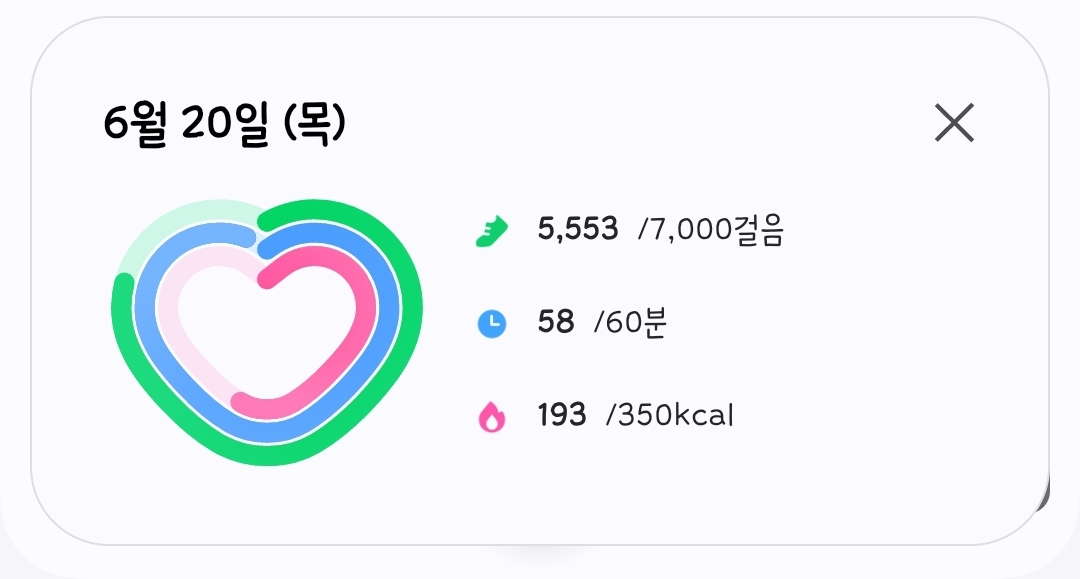The width and height of the screenshot is (1080, 579).
Task: Tap the blue clock active time icon
Action: pos(491,324)
